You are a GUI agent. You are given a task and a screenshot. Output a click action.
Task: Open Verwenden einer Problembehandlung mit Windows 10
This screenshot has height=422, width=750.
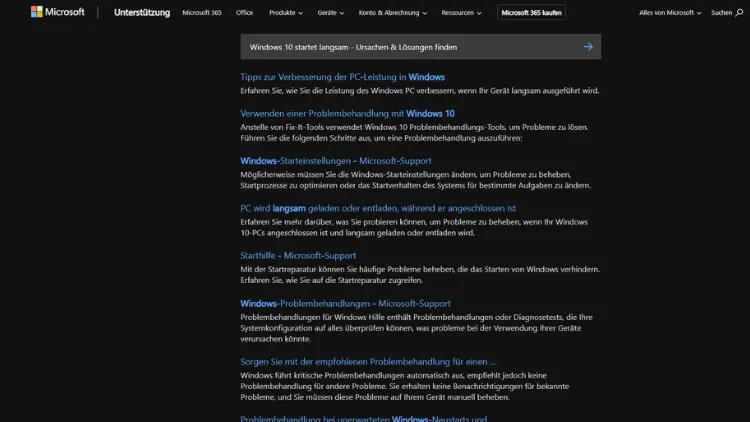point(347,113)
